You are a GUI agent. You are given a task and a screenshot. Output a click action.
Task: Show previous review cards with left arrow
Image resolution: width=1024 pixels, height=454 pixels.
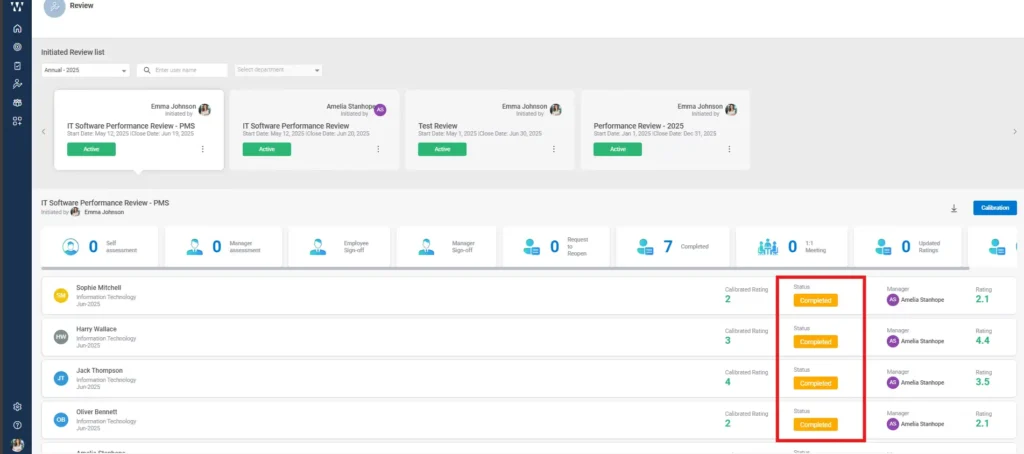(x=44, y=131)
